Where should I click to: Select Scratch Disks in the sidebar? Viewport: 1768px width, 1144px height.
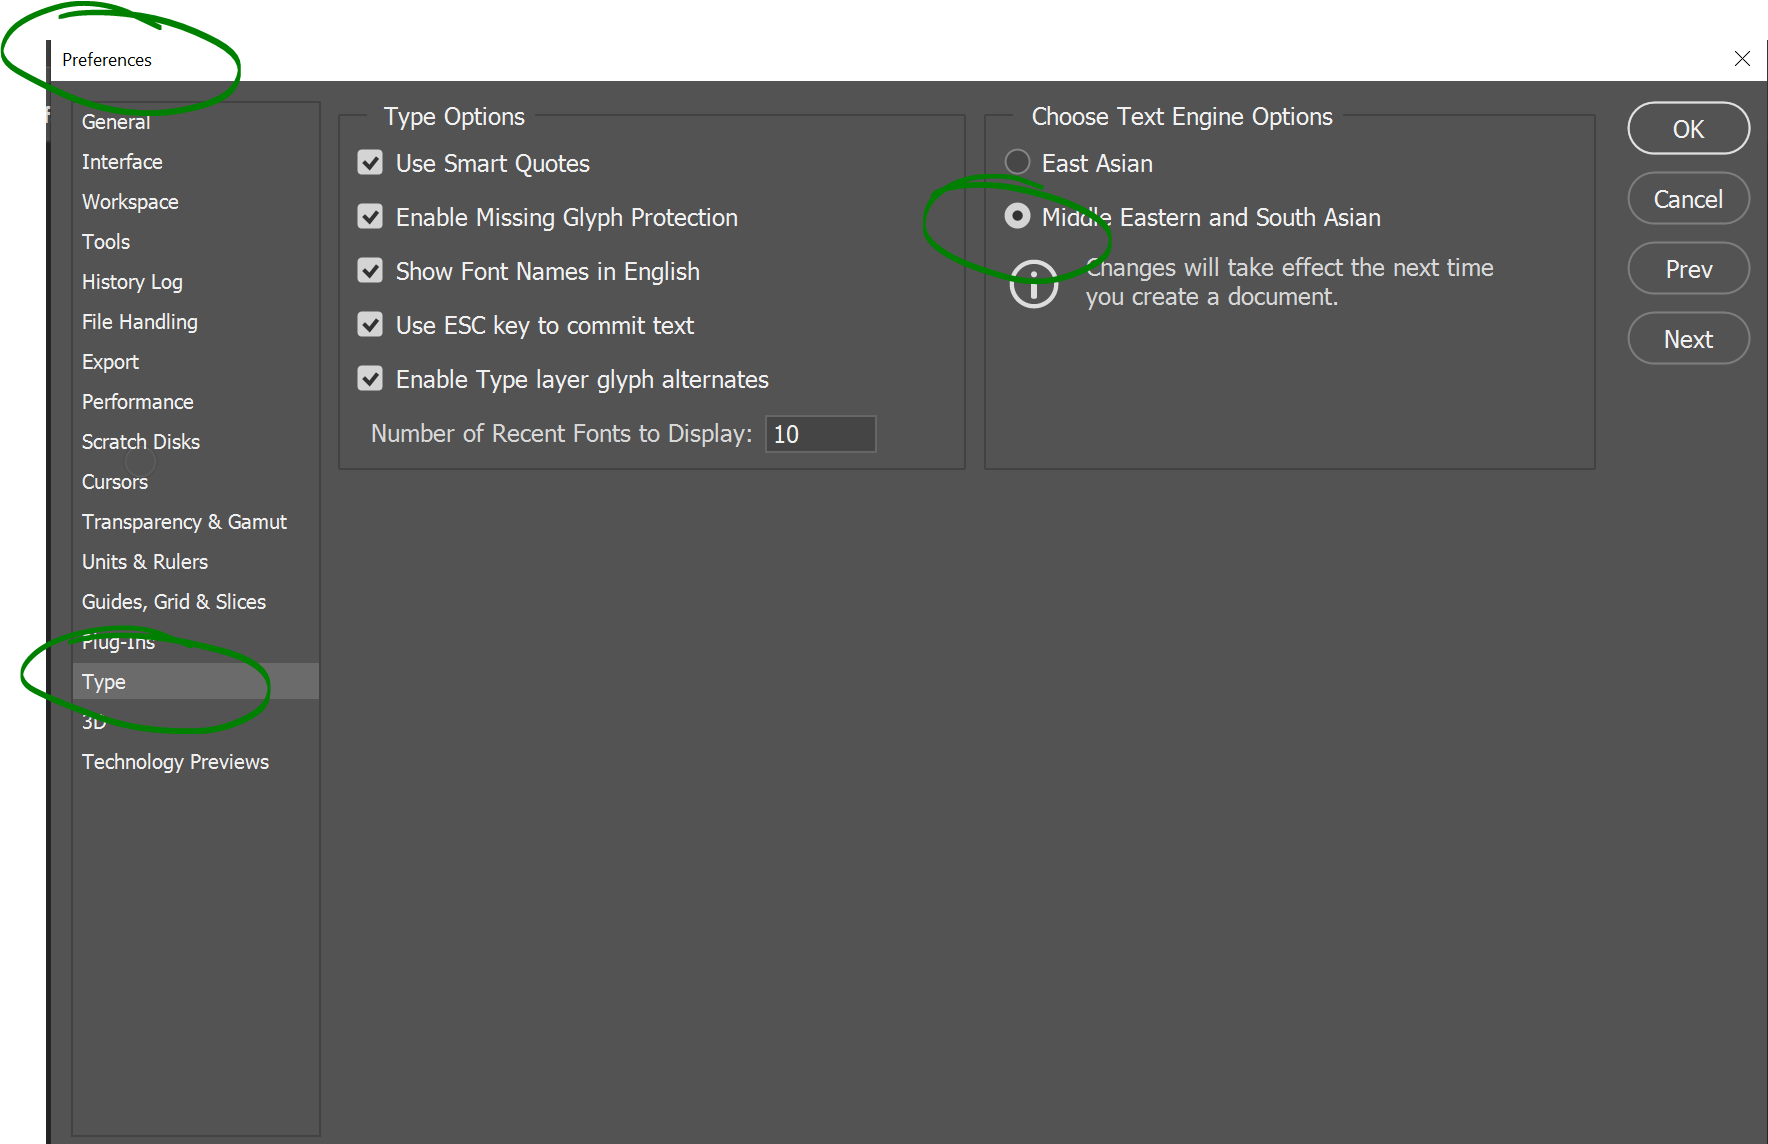click(141, 442)
